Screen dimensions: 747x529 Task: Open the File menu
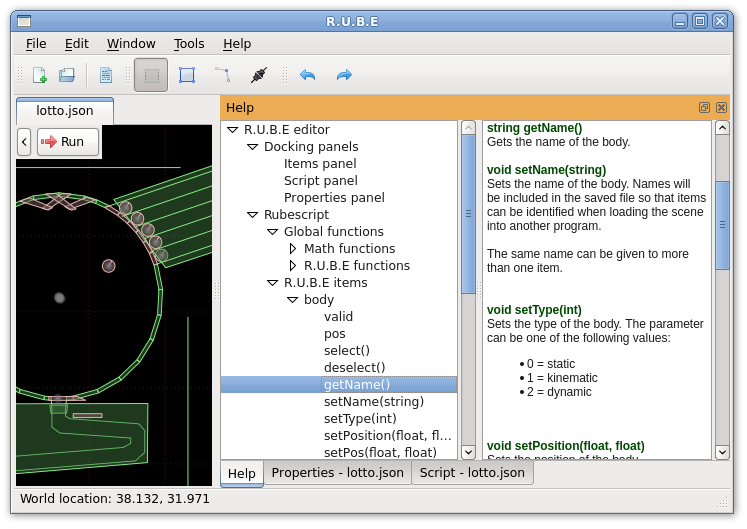tap(36, 44)
